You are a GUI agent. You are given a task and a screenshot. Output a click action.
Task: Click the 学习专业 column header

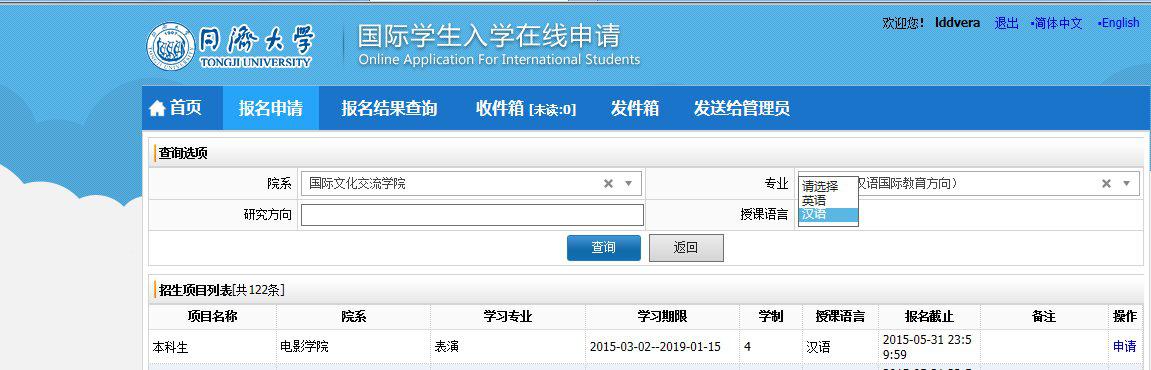(x=507, y=316)
